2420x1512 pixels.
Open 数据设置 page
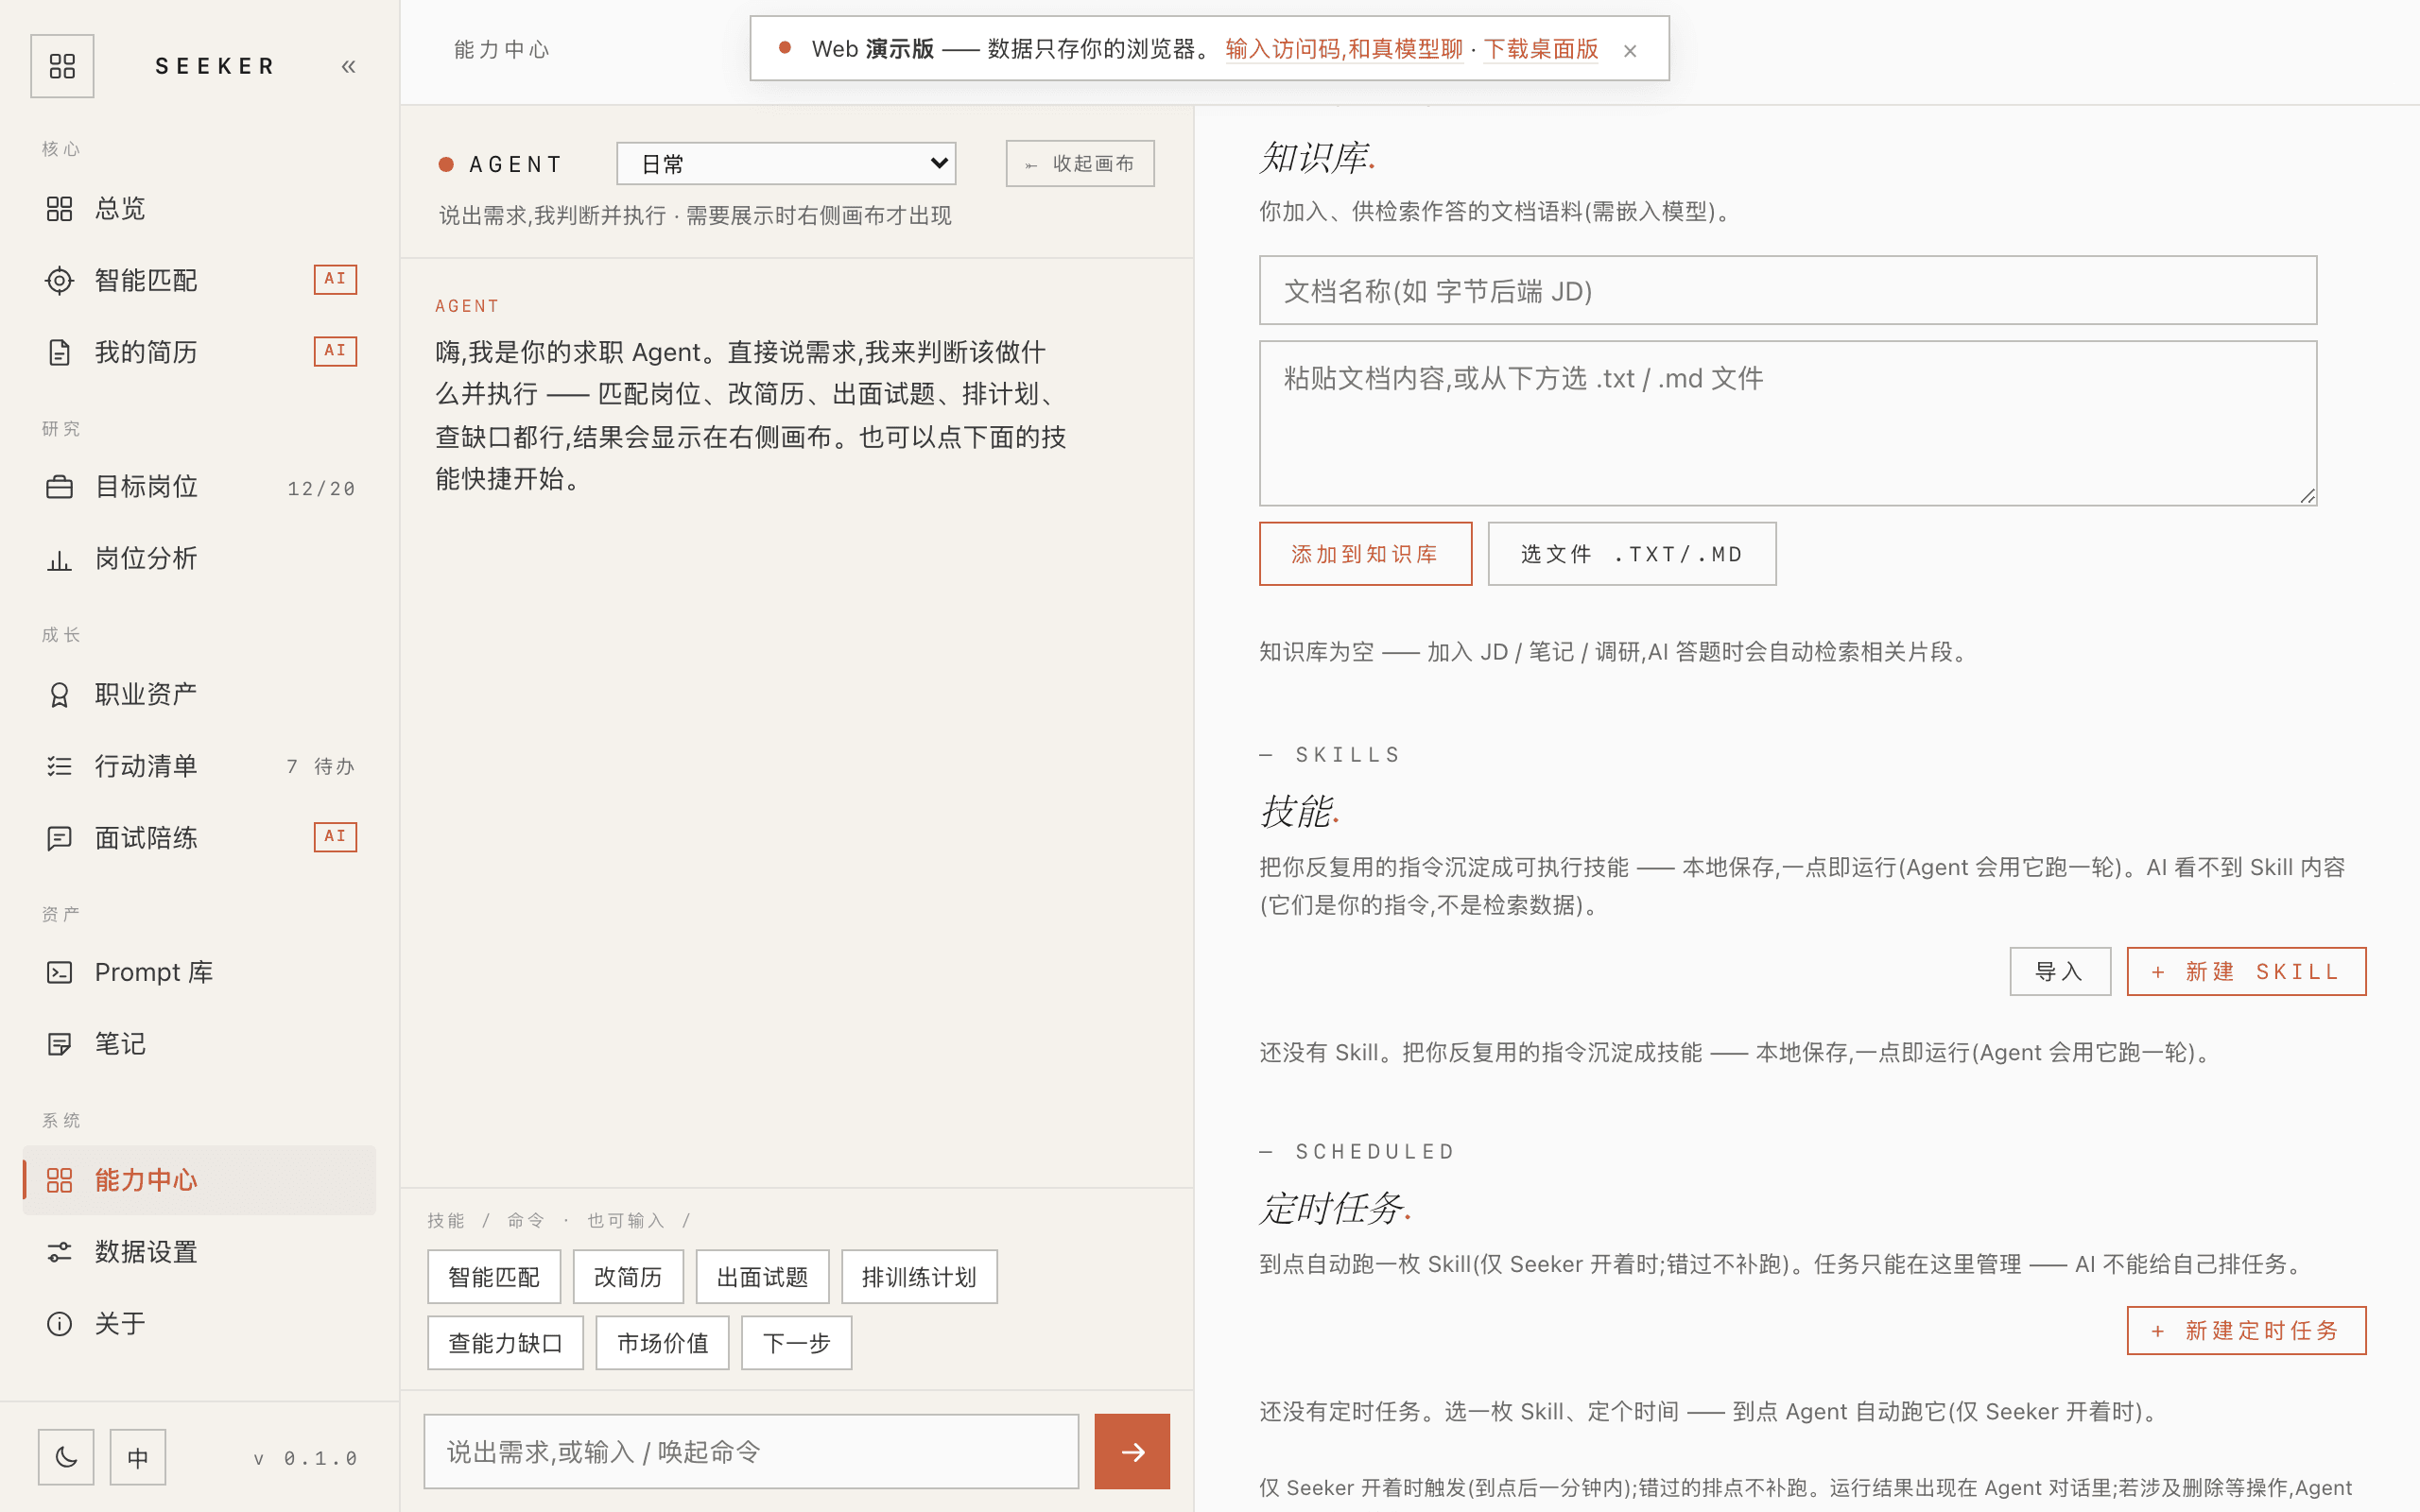pyautogui.click(x=199, y=1252)
